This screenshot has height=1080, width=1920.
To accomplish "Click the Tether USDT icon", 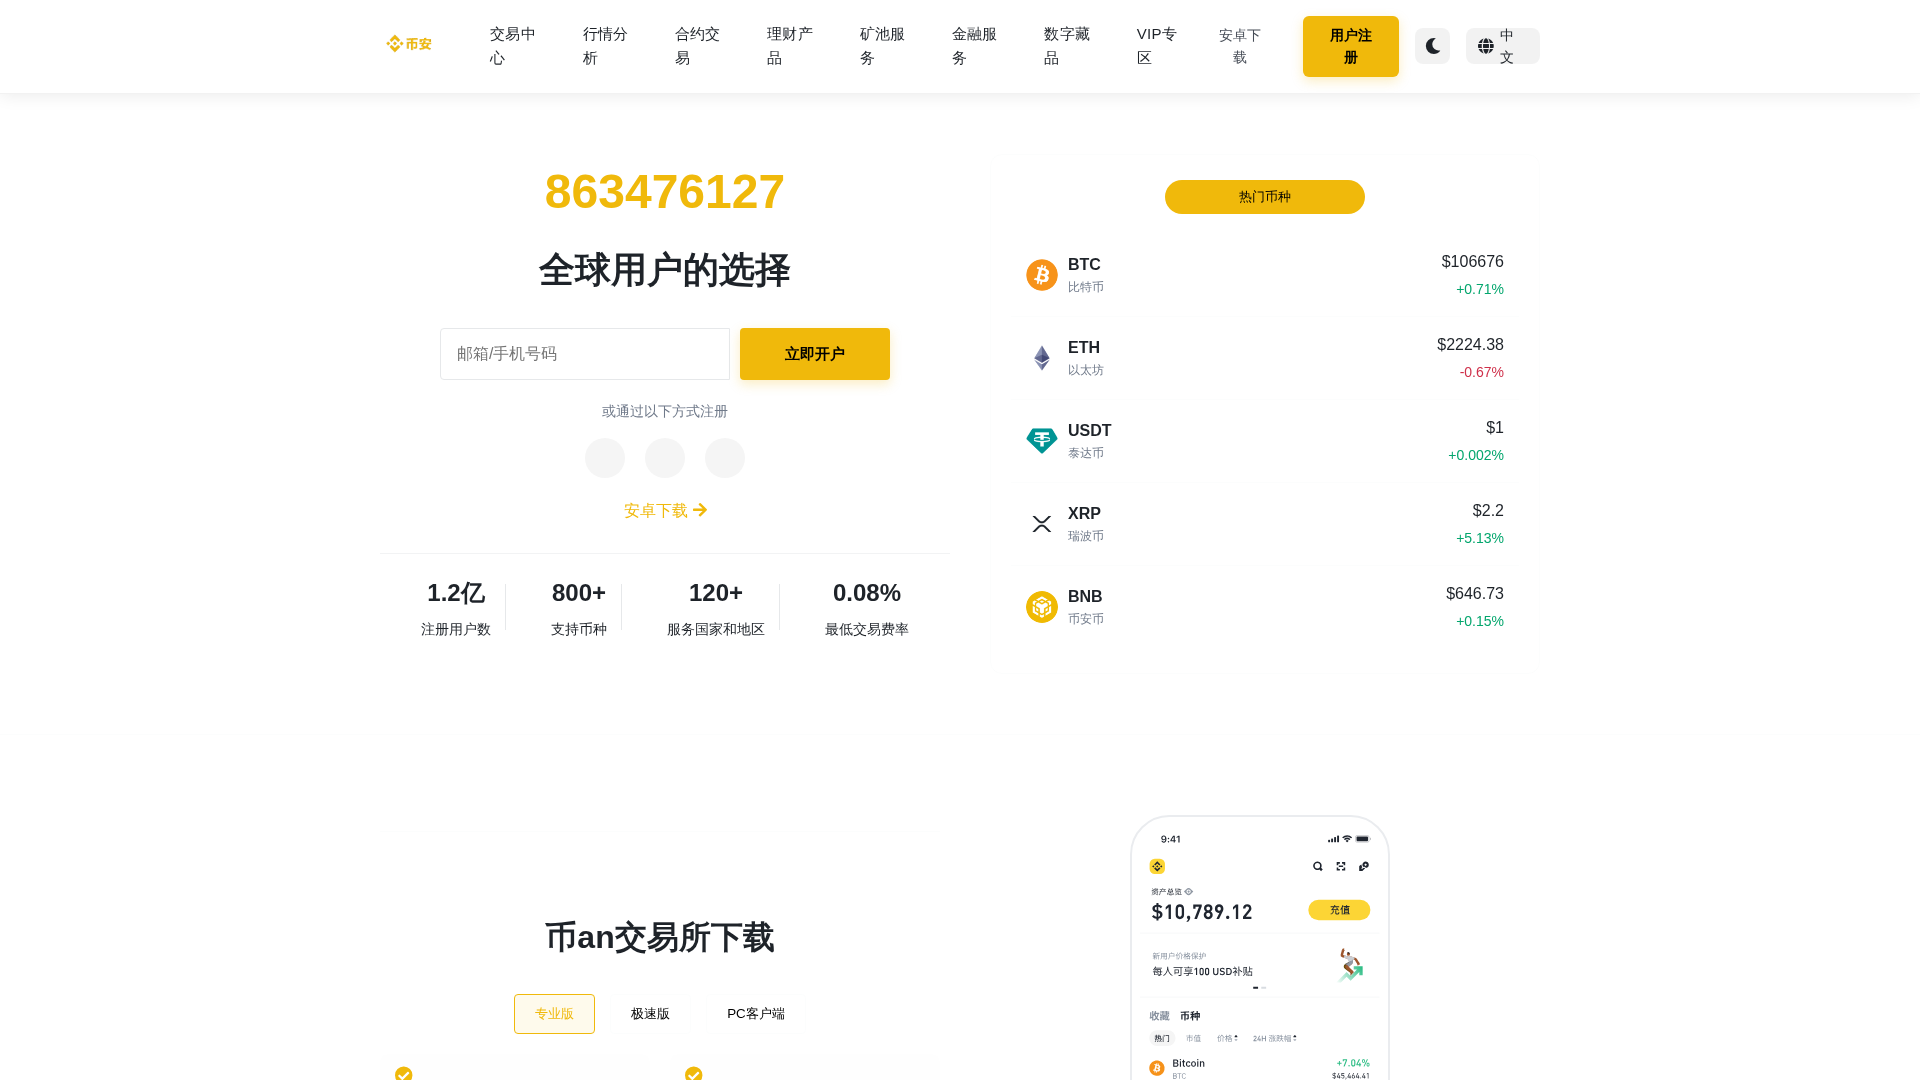I will pos(1042,441).
